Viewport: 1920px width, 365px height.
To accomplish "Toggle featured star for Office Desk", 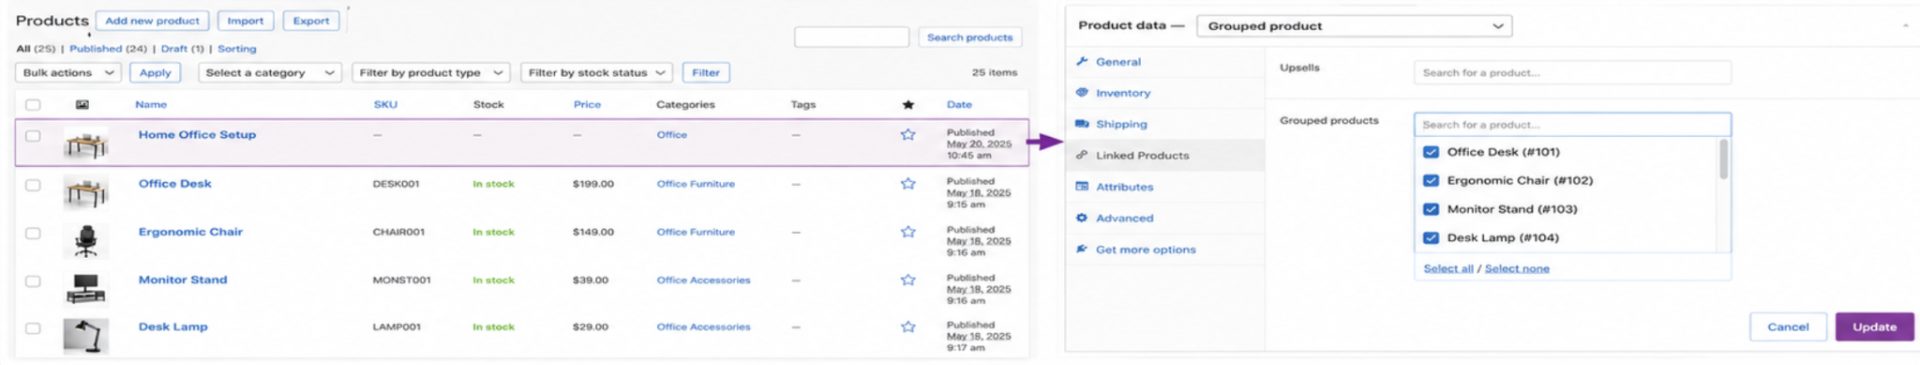I will point(908,183).
